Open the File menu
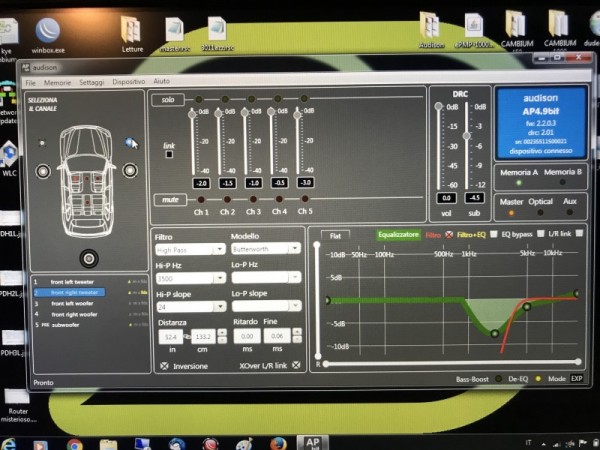The height and width of the screenshot is (450, 600). [x=30, y=83]
